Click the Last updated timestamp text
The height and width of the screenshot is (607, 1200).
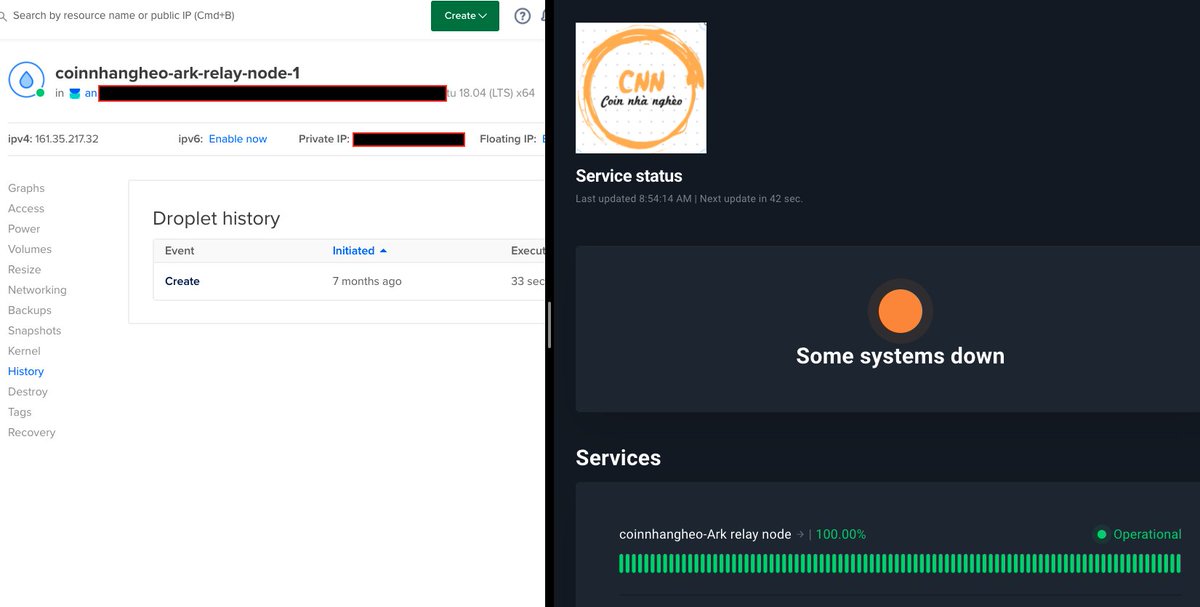pos(689,199)
